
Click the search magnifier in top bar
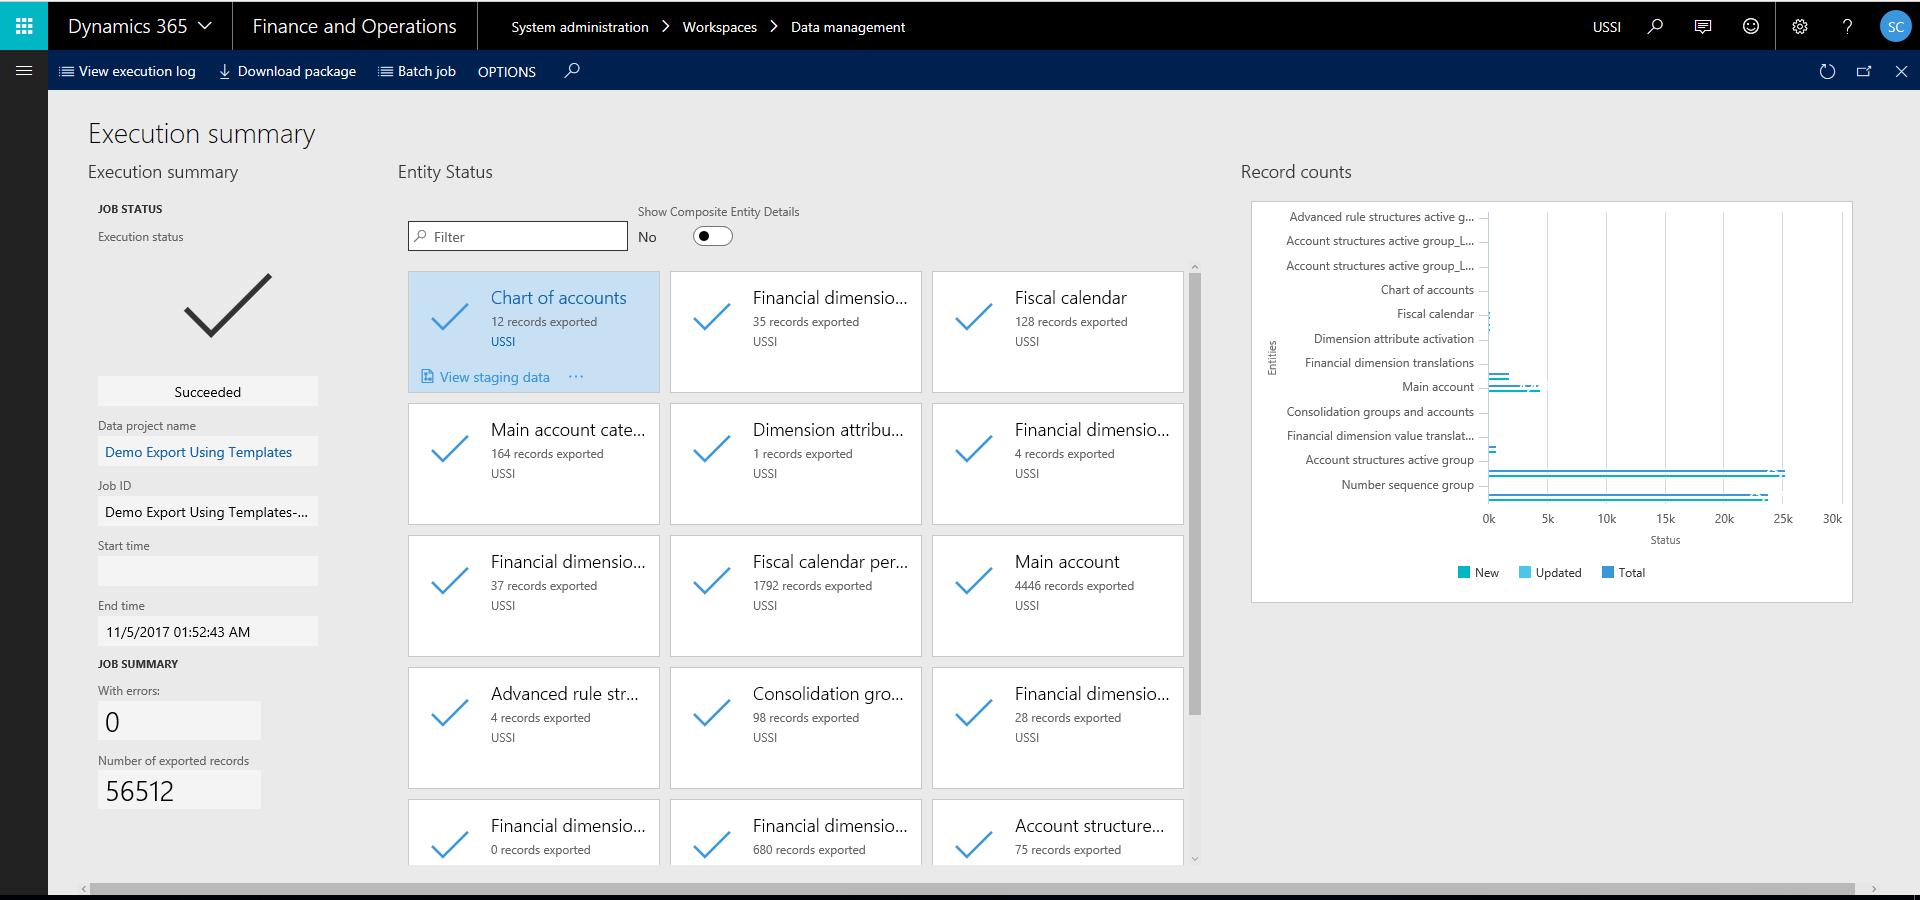[1655, 26]
